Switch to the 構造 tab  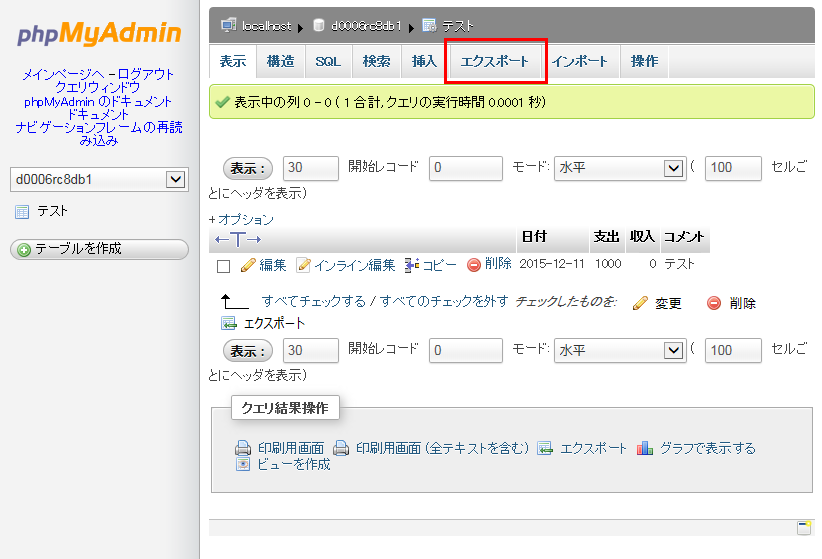coord(280,61)
